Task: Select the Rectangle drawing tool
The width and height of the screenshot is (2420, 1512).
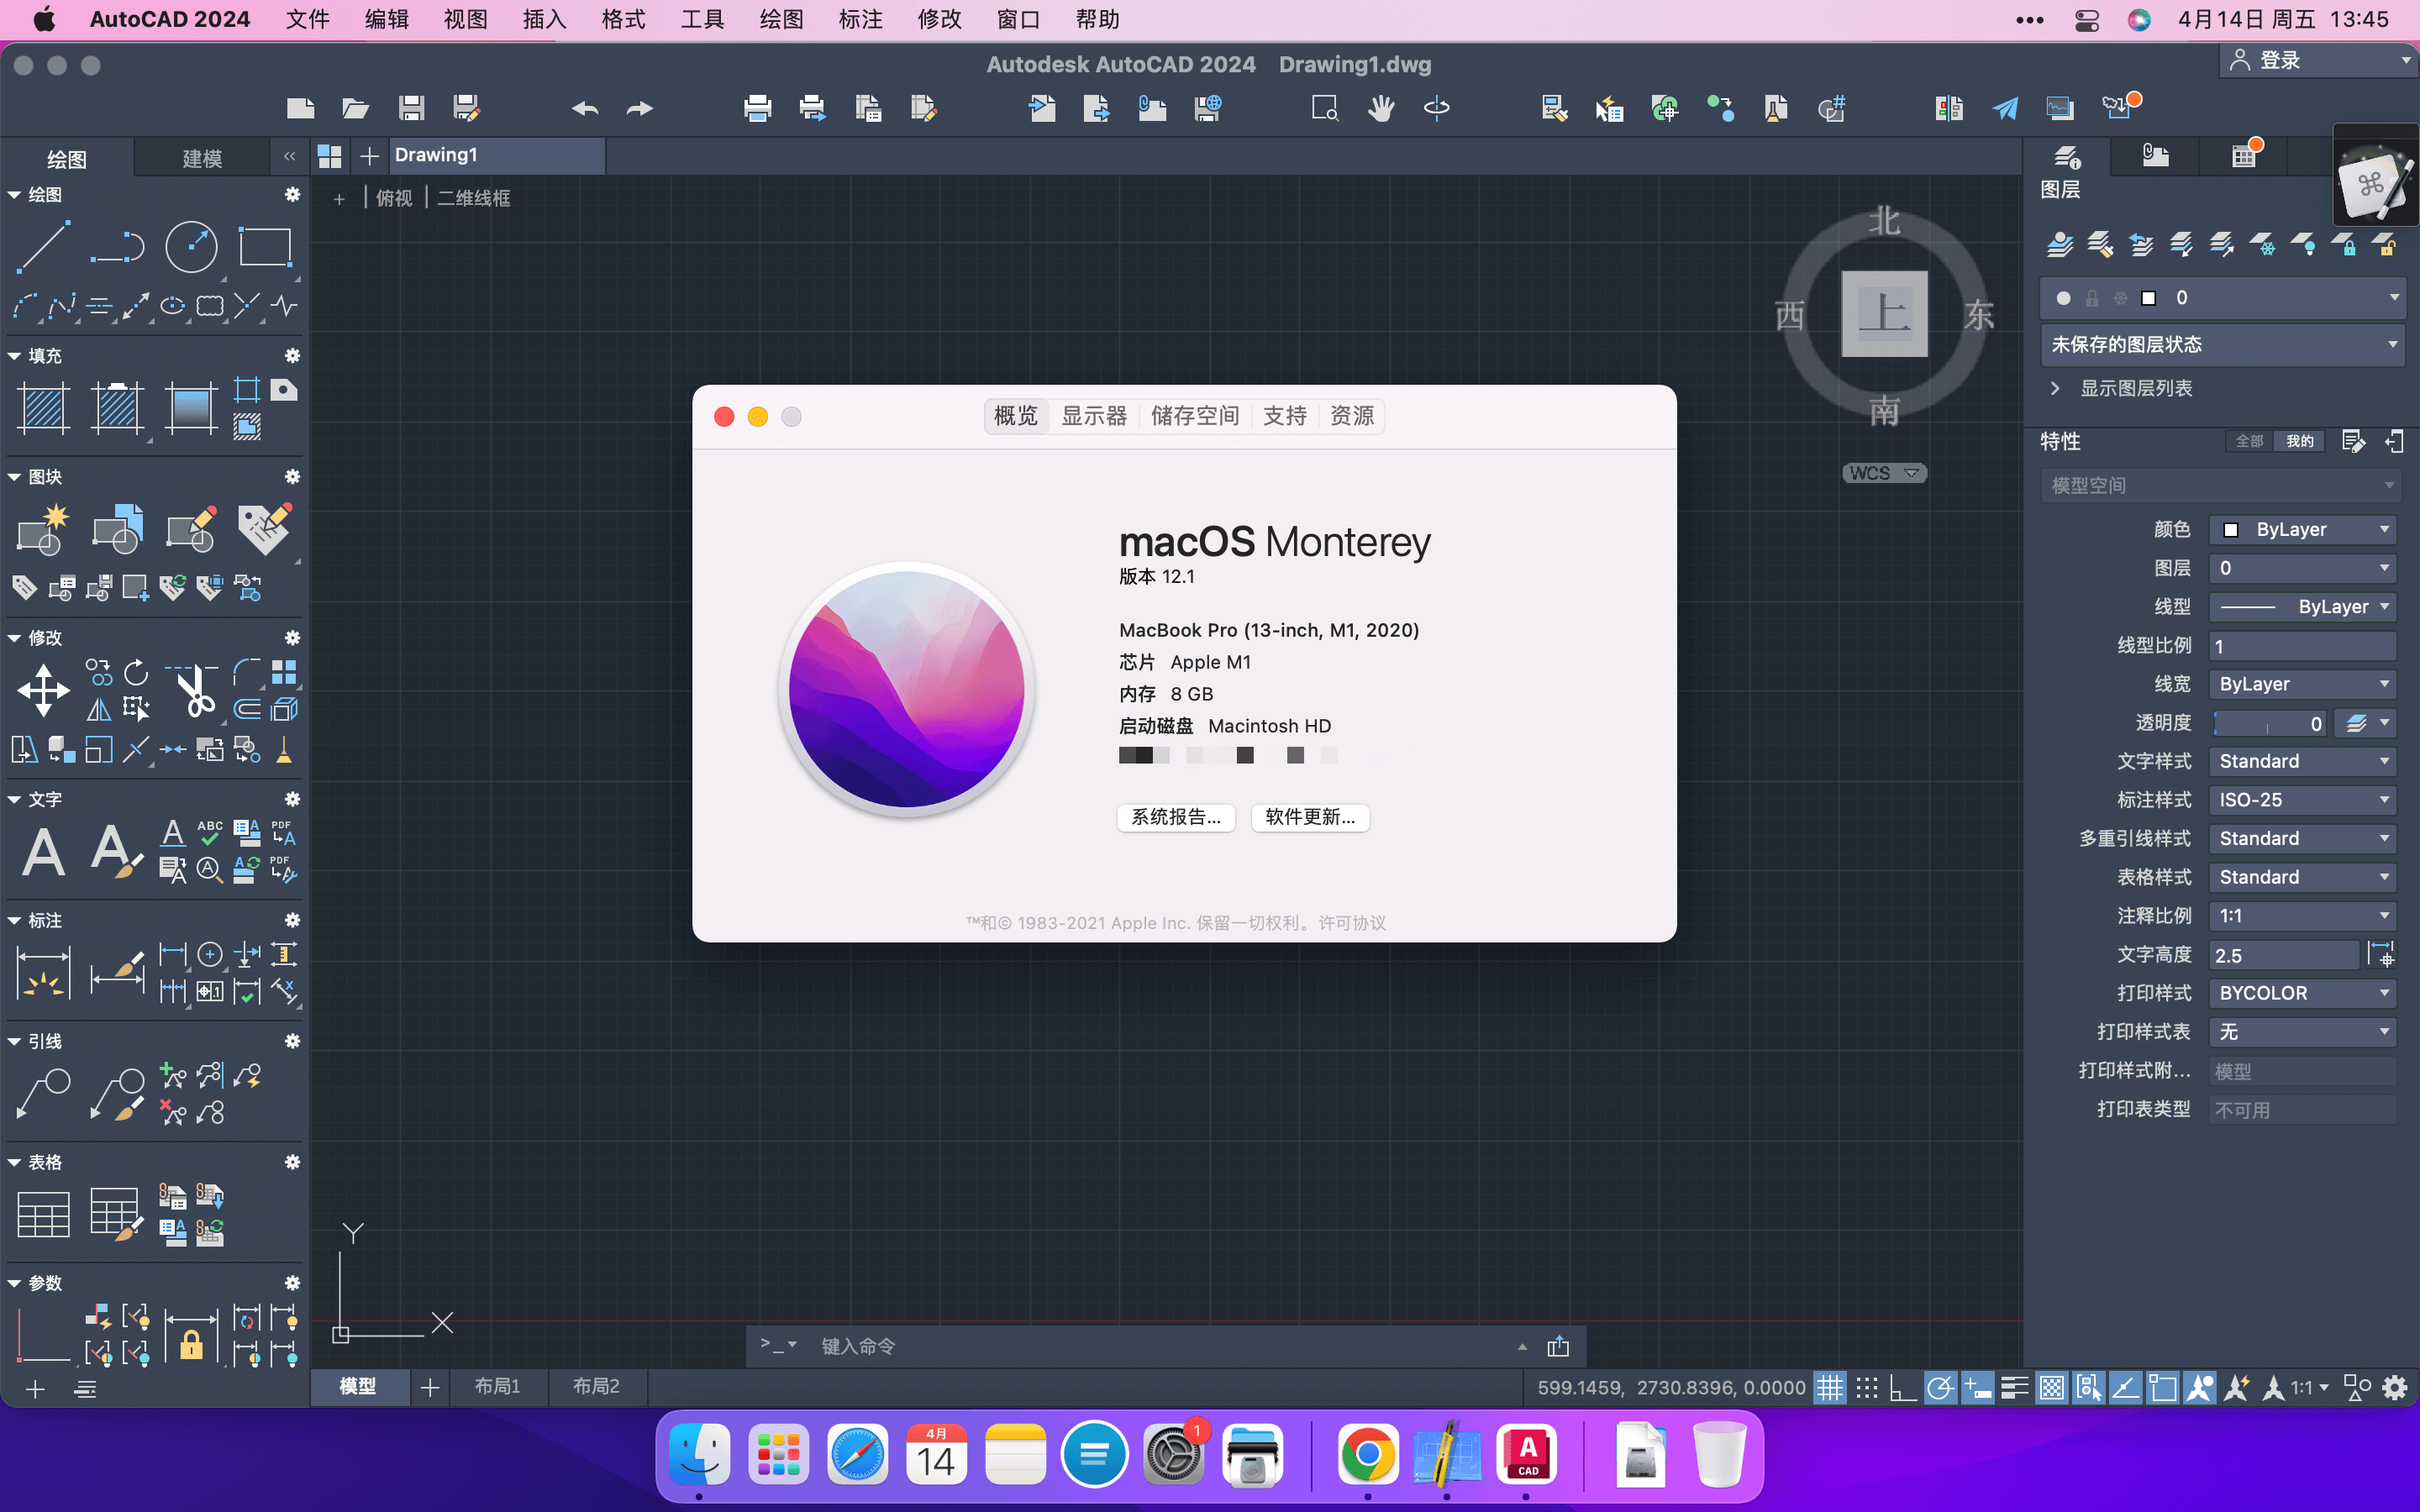Action: 264,246
